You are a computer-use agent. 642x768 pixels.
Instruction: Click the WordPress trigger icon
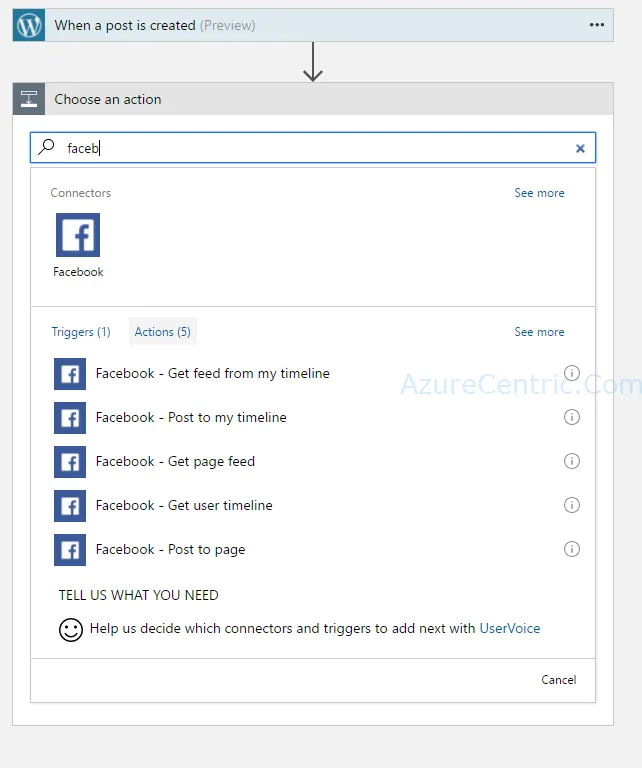[29, 25]
